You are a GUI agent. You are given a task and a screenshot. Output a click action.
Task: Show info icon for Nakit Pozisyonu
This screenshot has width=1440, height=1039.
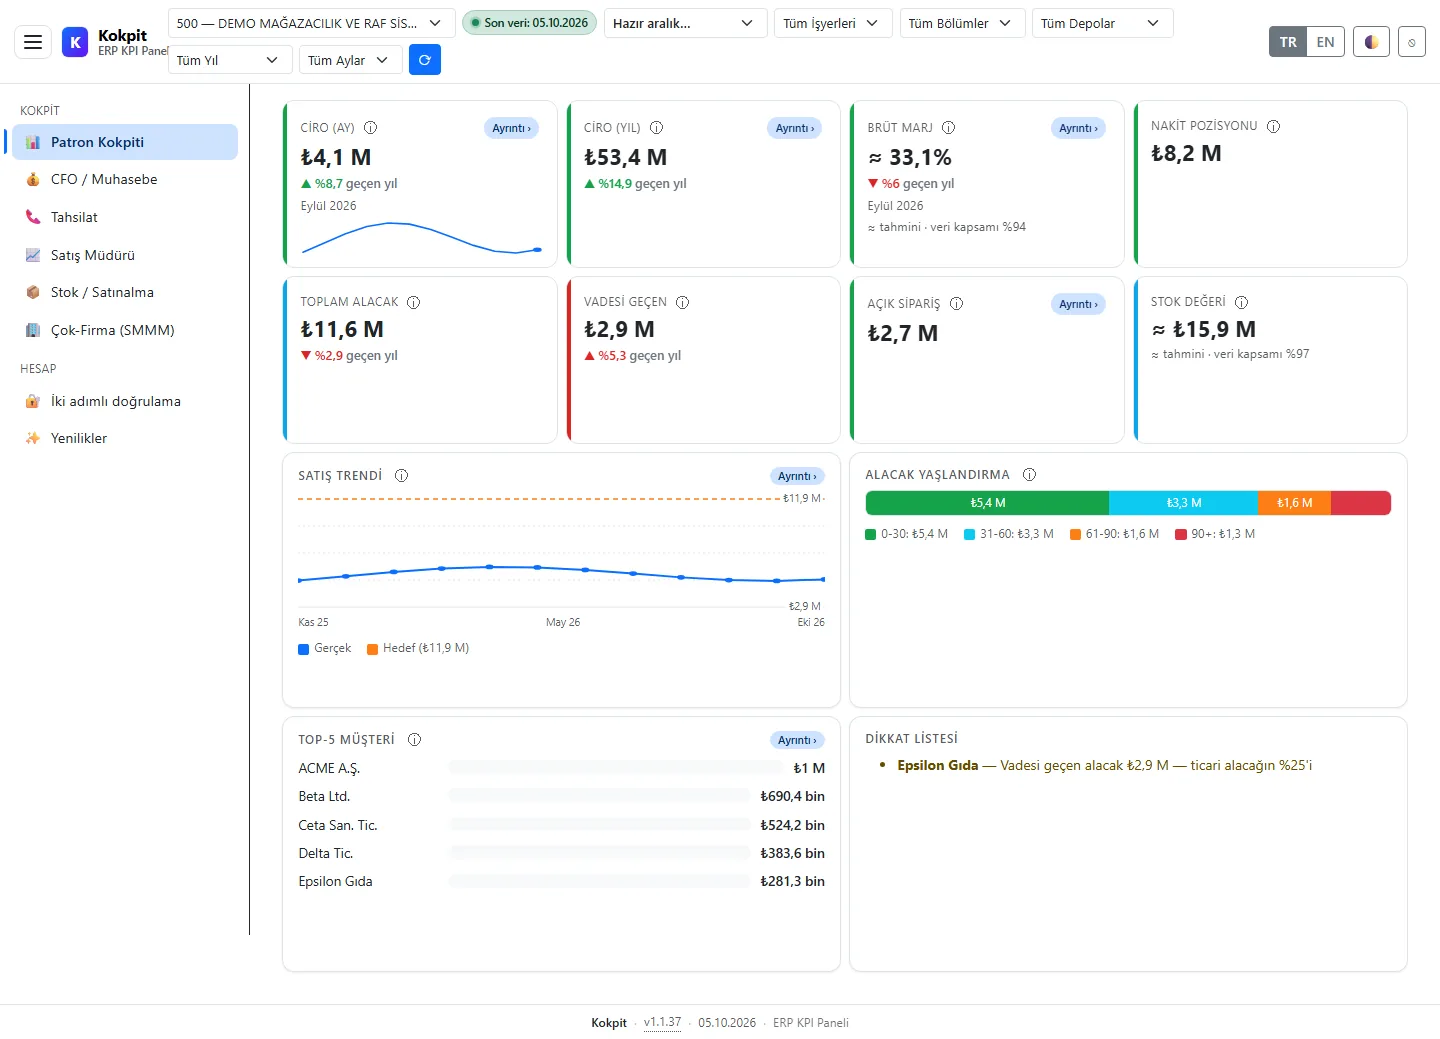coord(1273,126)
